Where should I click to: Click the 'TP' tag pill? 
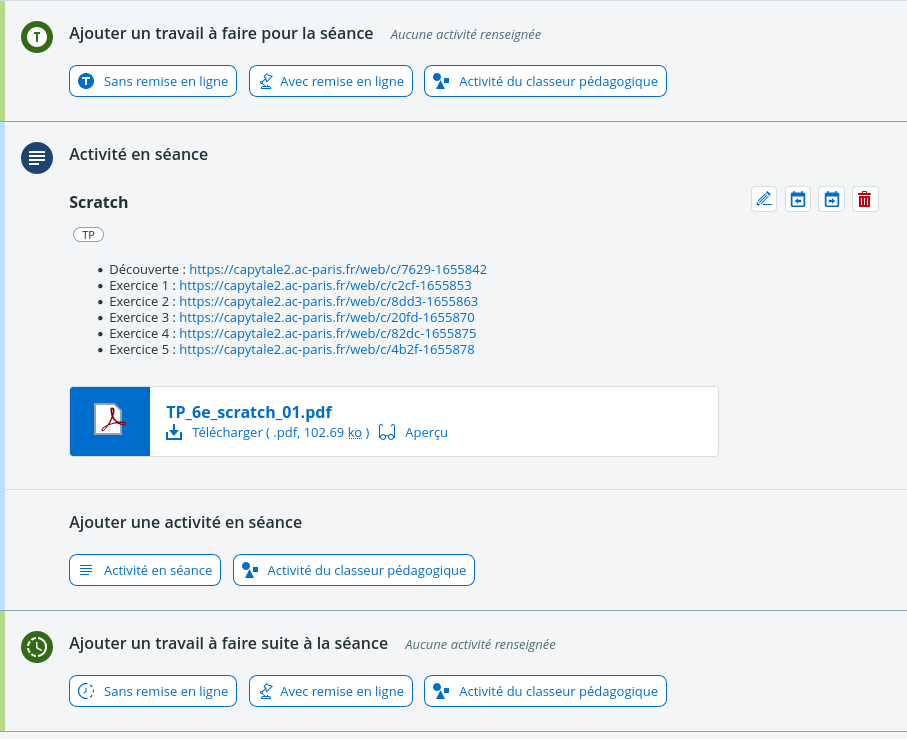[x=89, y=235]
